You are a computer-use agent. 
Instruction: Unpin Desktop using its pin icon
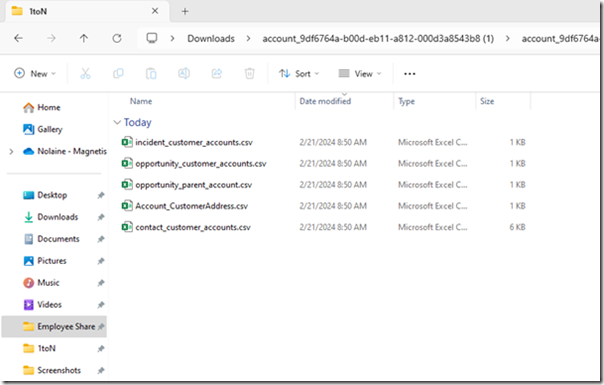coord(101,195)
